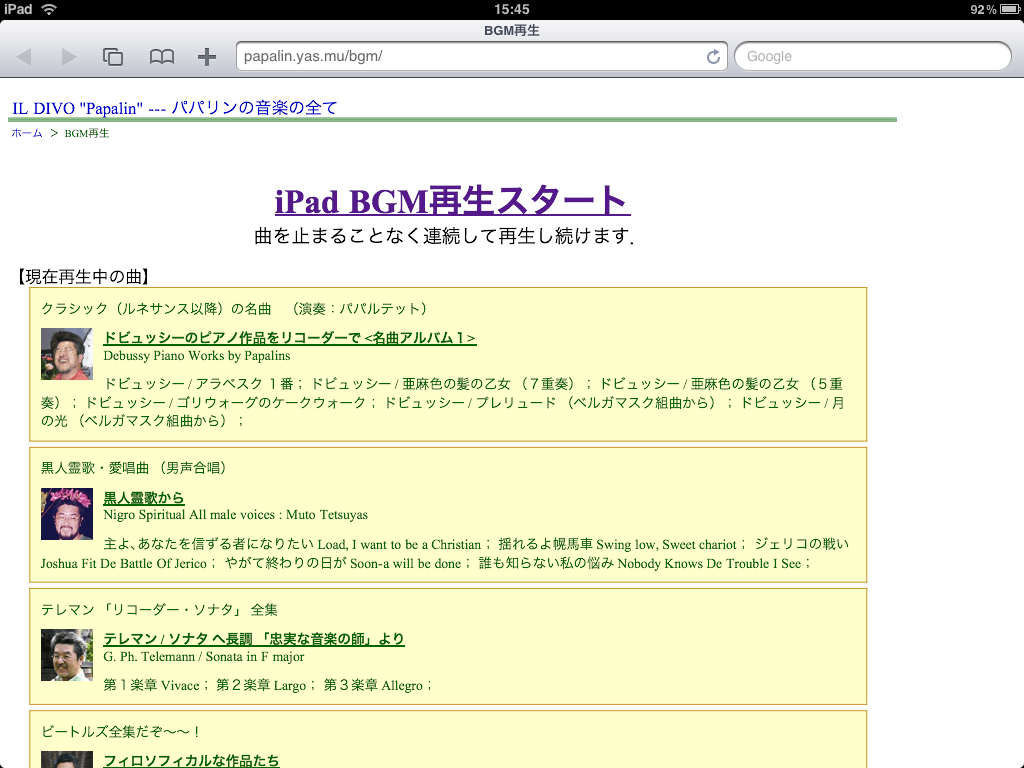The width and height of the screenshot is (1024, 768).
Task: Click the 第３楽章 Allegro movement text
Action: coord(373,685)
